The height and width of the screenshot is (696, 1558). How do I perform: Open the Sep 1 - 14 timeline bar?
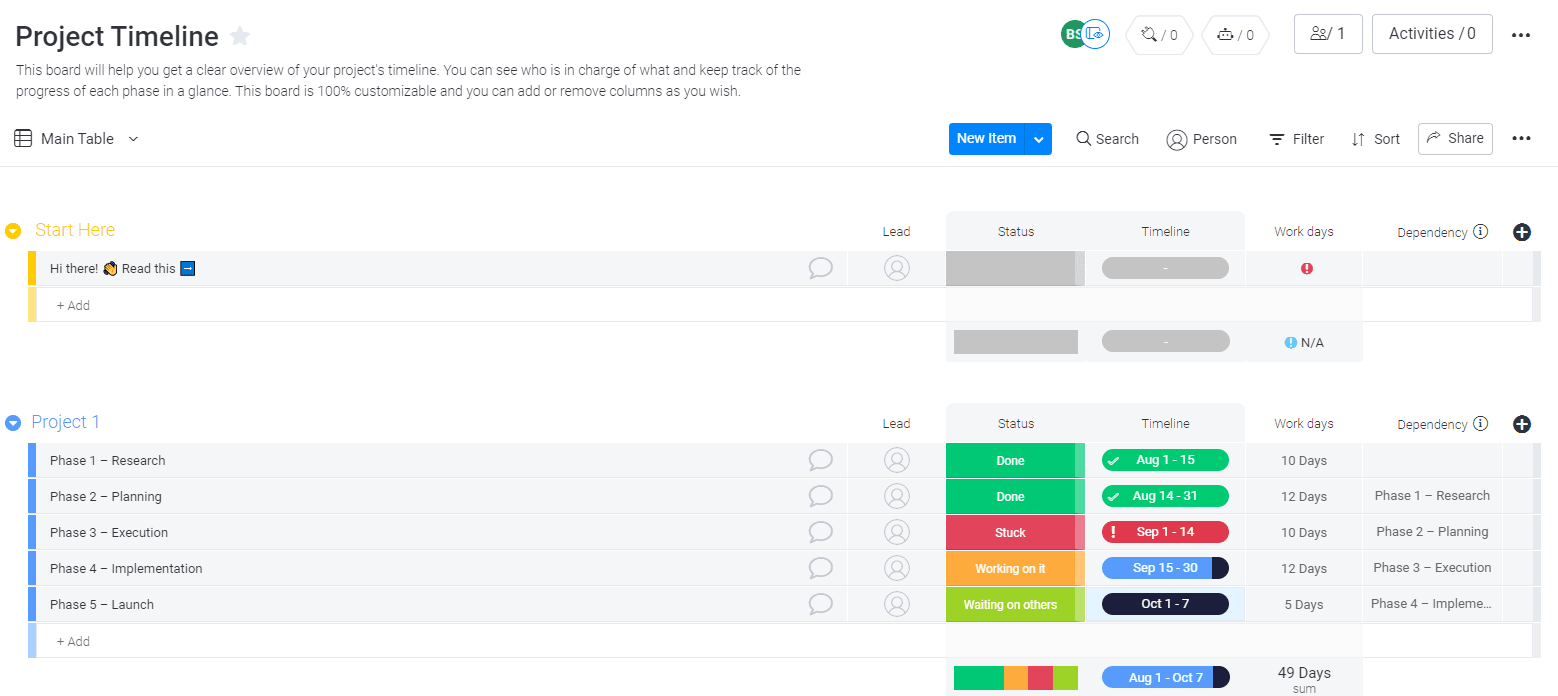tap(1165, 532)
